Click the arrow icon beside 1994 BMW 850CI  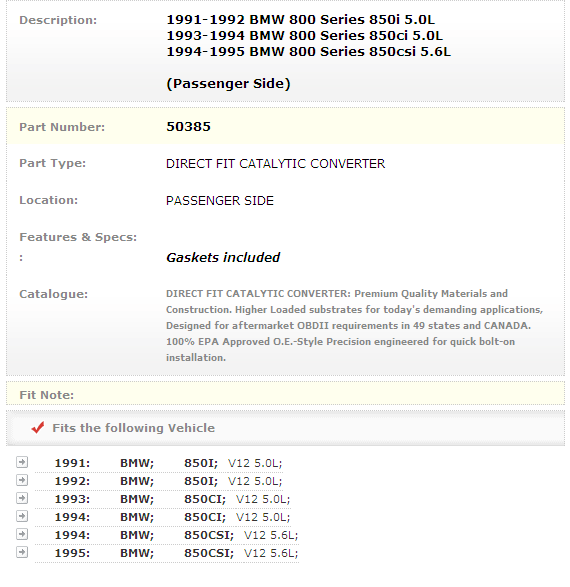coord(22,516)
